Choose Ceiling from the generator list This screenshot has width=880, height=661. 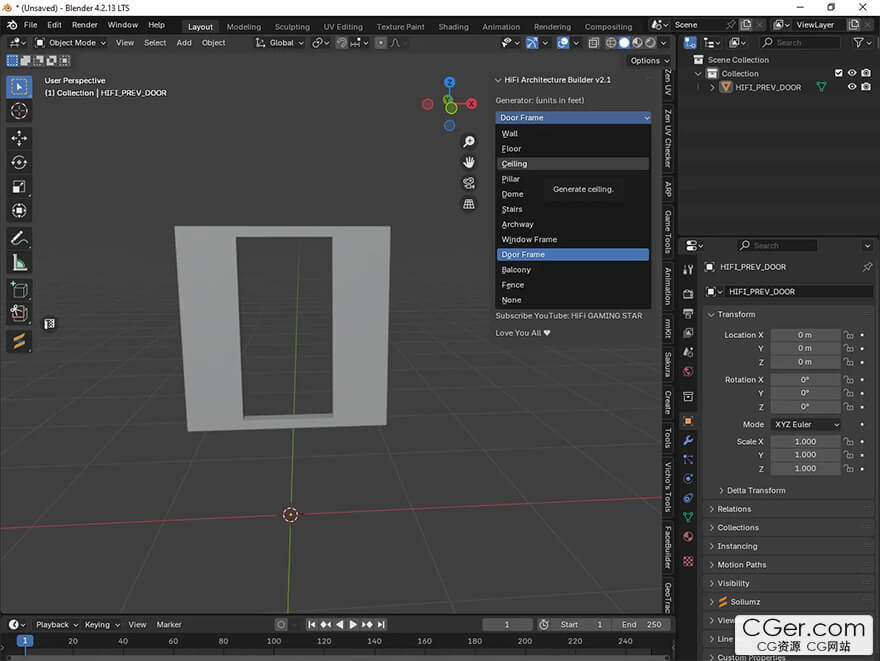click(514, 164)
